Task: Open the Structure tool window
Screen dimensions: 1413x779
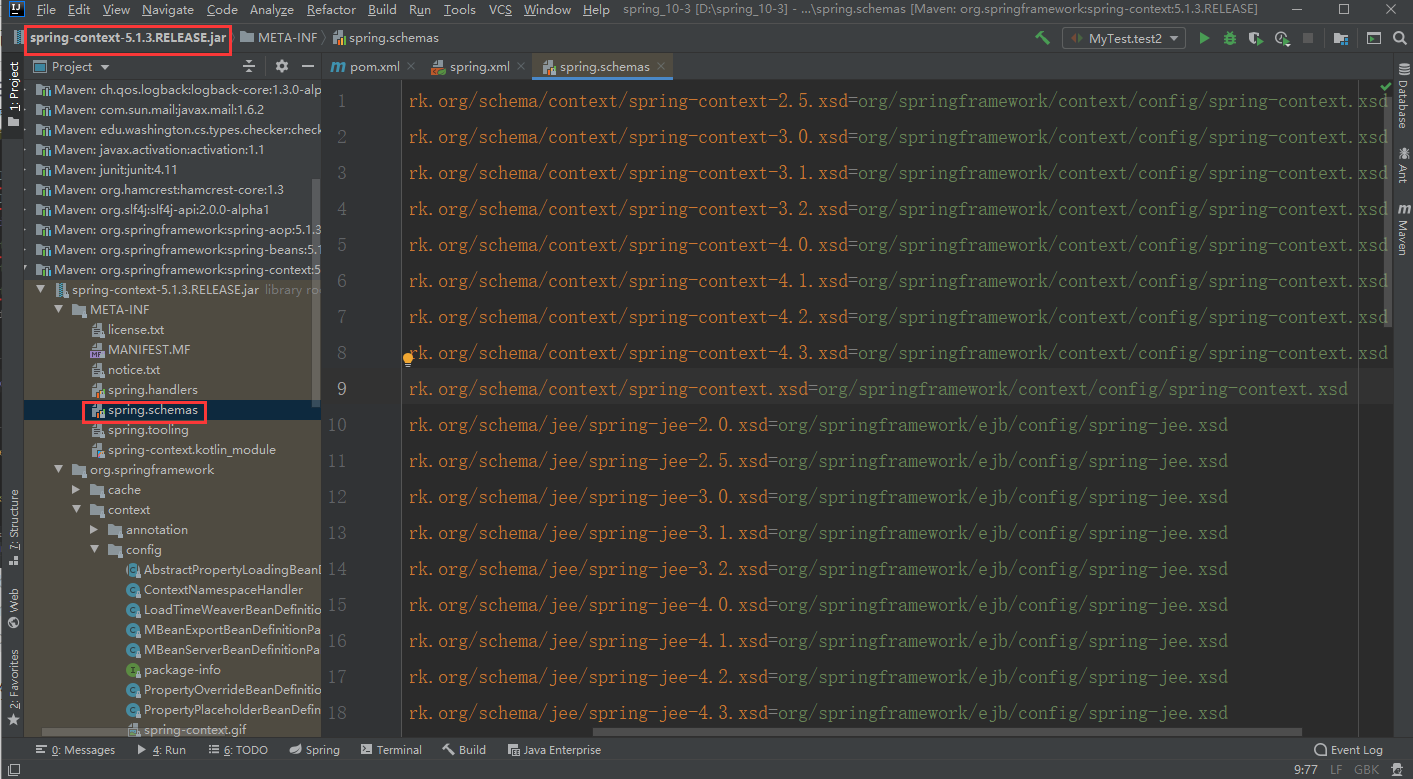Action: click(x=13, y=526)
